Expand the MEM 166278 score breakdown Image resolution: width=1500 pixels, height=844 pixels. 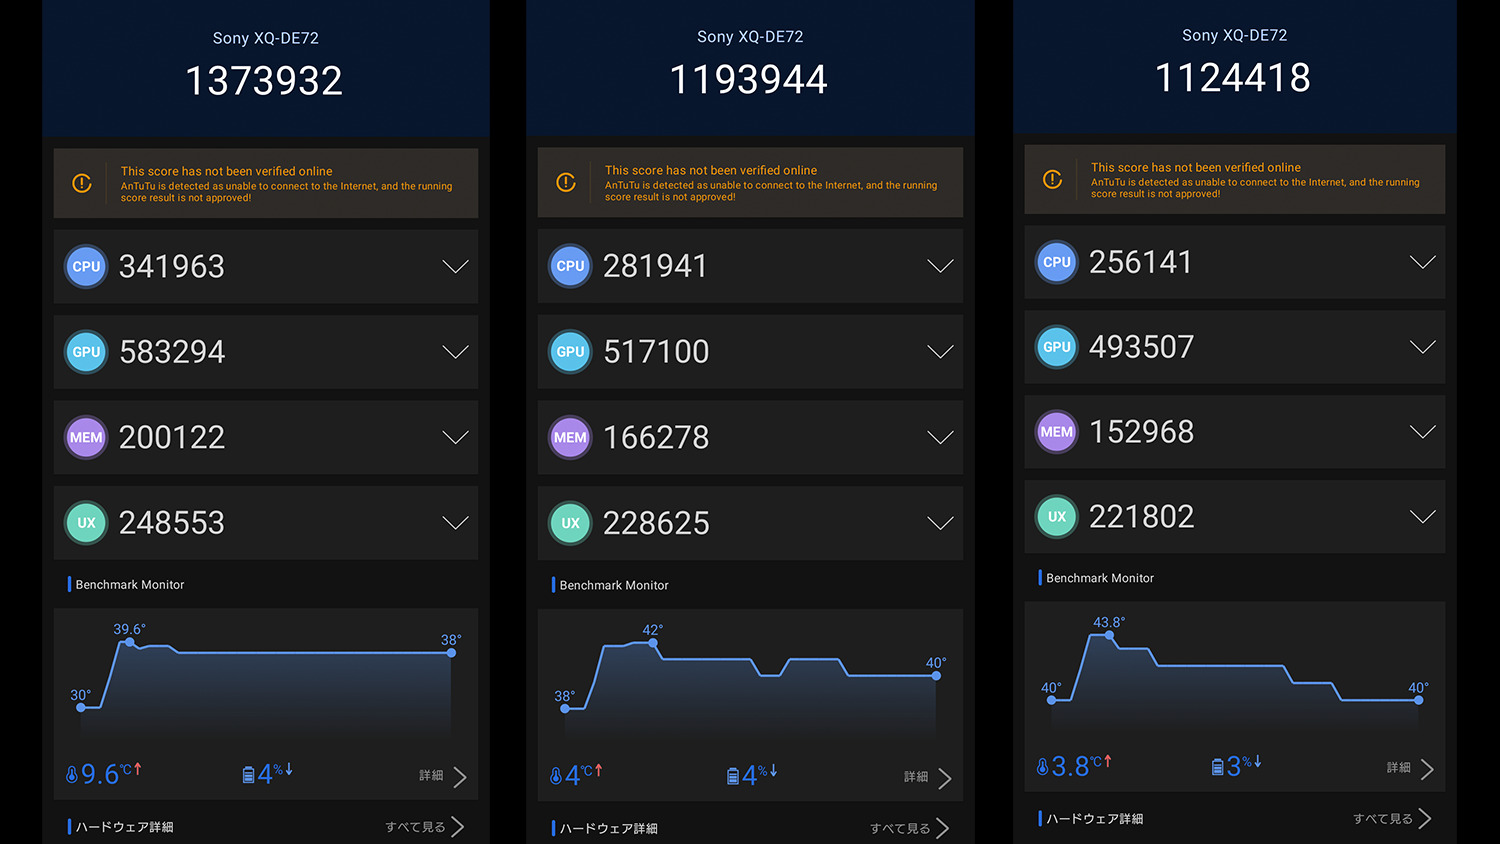point(940,437)
